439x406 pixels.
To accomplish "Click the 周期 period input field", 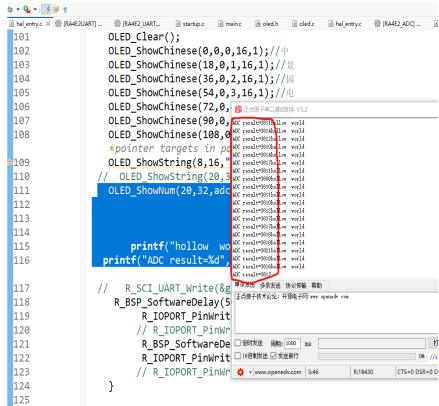I will [x=292, y=343].
